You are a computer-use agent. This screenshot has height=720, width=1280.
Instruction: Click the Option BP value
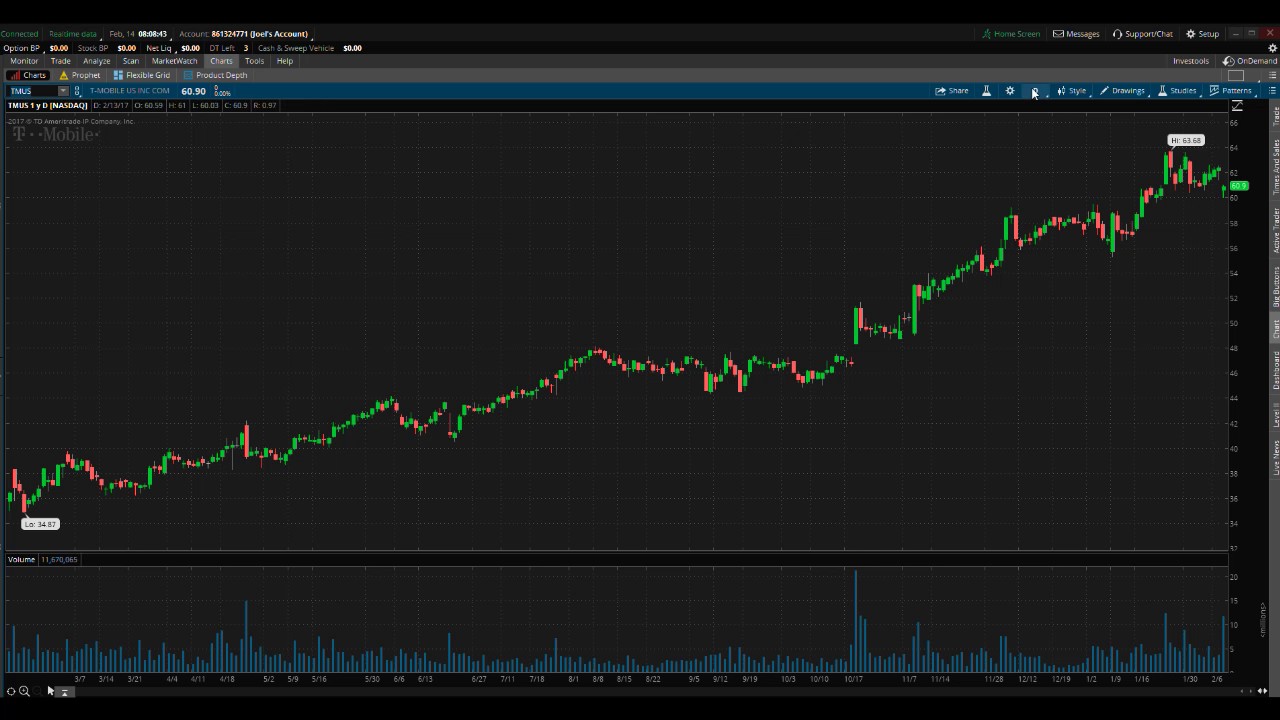(59, 48)
